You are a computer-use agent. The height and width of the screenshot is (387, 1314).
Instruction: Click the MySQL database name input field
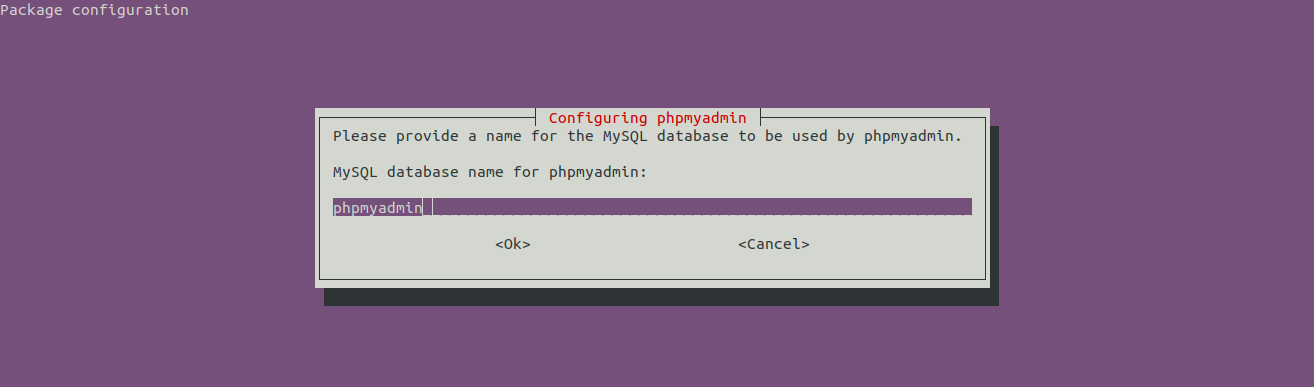tap(652, 207)
